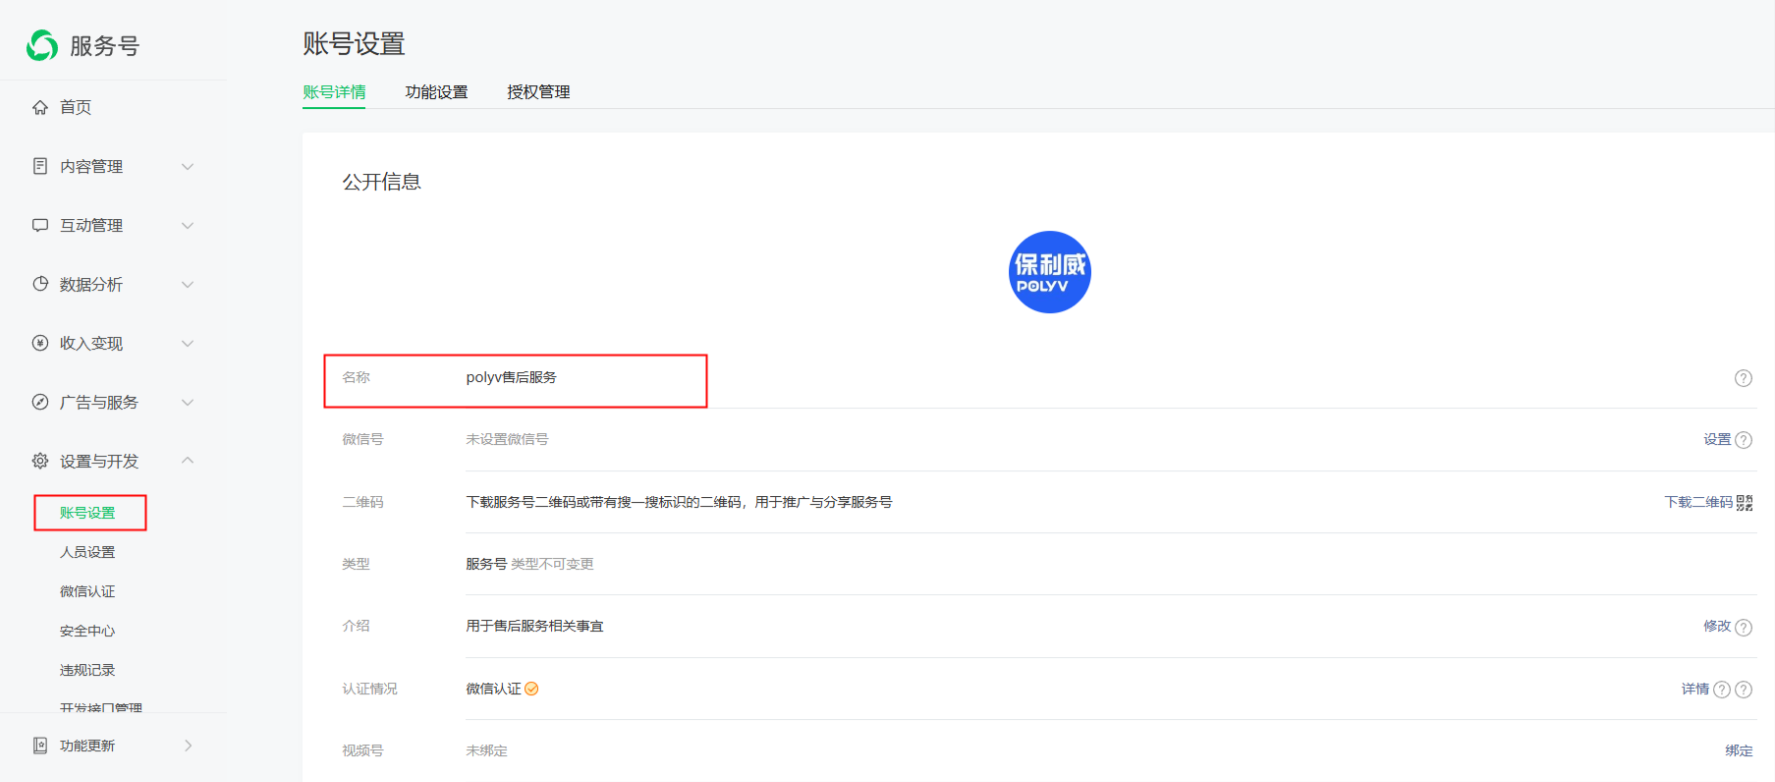Switch to the 授权管理 tab
The width and height of the screenshot is (1775, 782).
pos(538,92)
